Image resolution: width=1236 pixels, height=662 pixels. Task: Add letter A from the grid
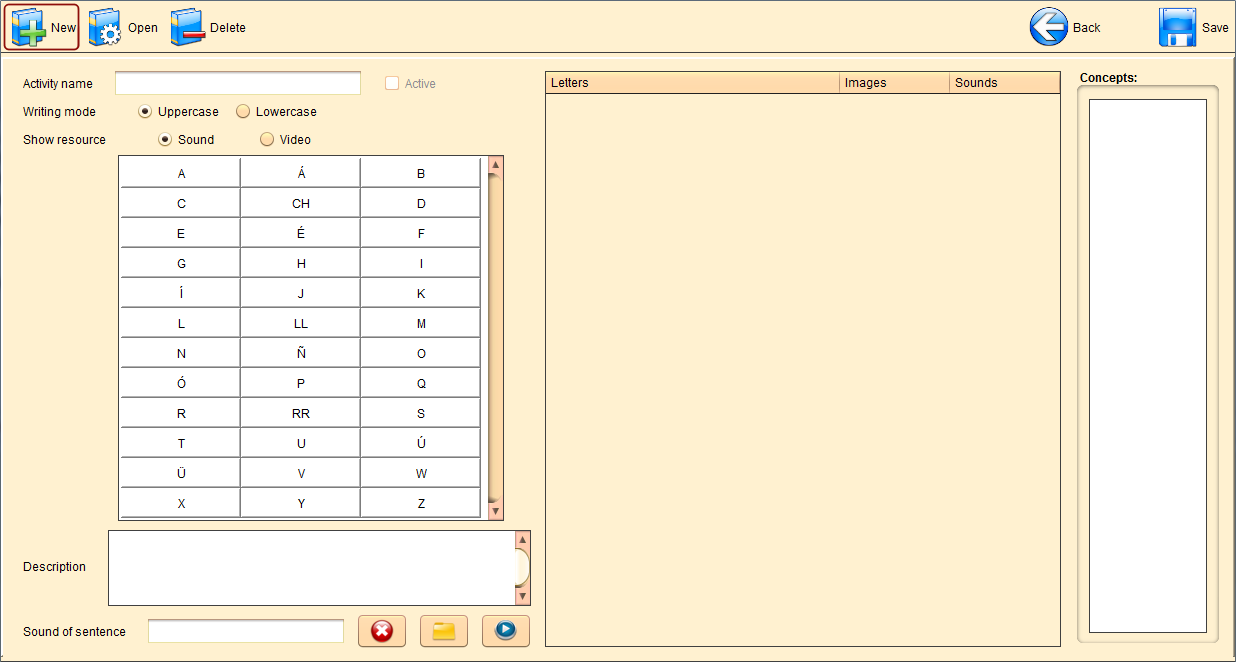(x=181, y=173)
